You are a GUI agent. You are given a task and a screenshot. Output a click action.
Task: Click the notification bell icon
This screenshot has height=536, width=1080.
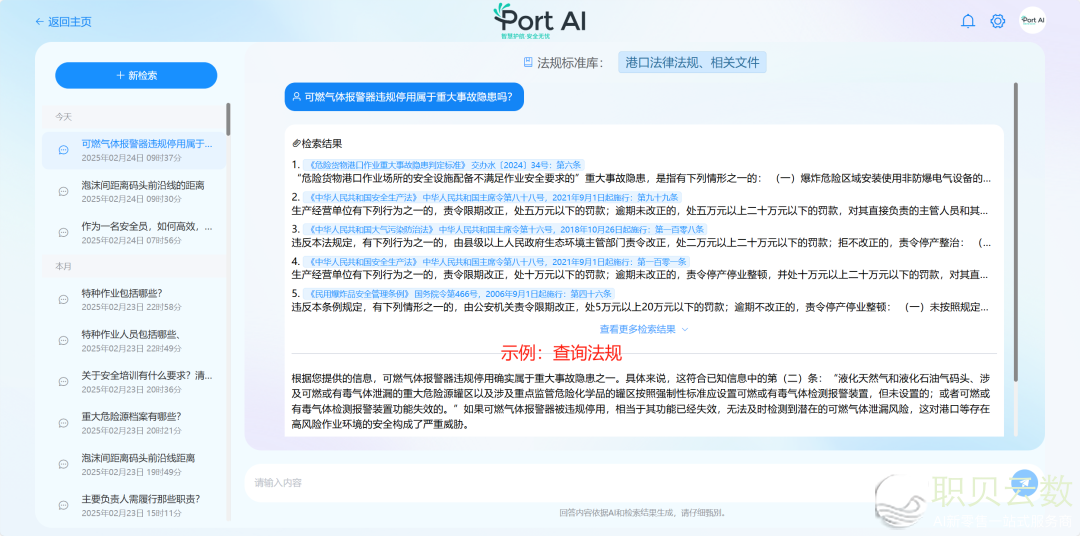pos(967,21)
